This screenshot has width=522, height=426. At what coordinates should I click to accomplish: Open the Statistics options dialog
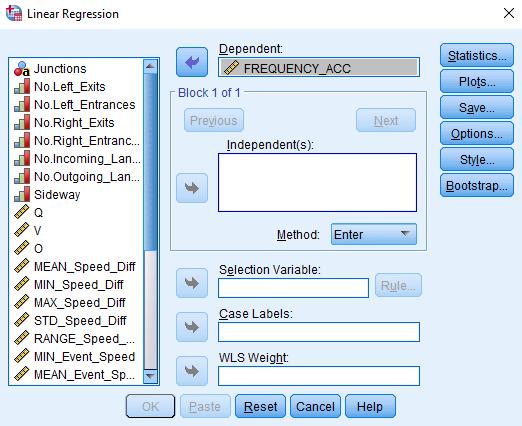point(477,55)
